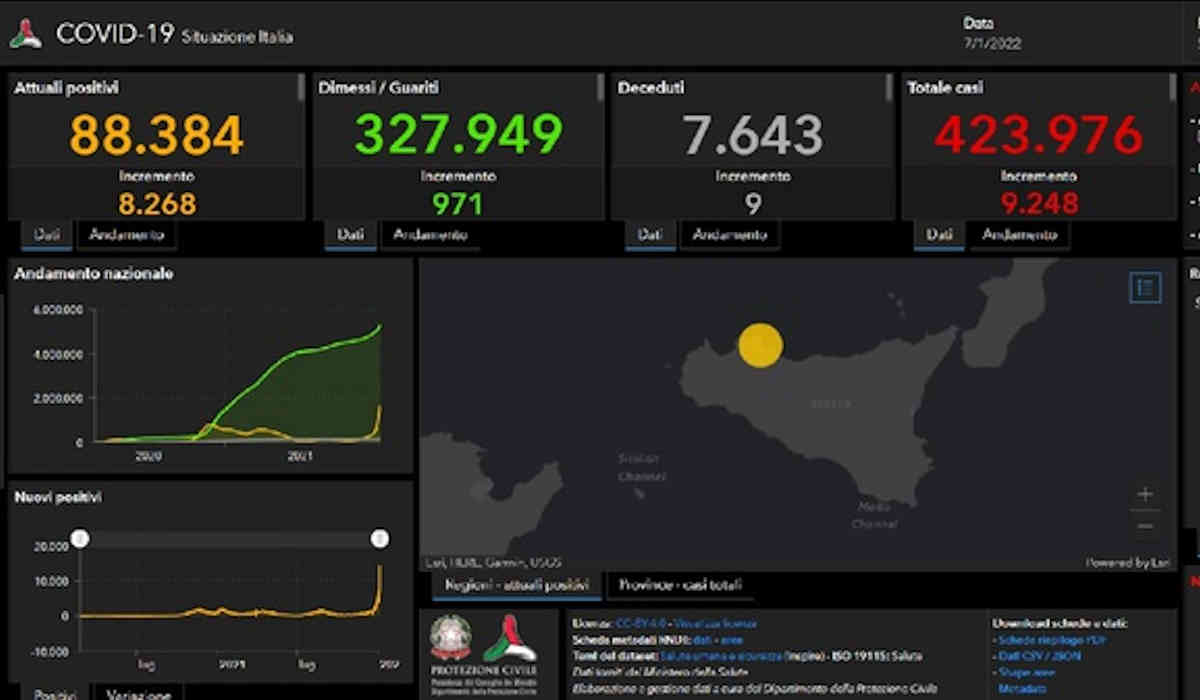Select Regioni - attuali positivi map tab
The image size is (1200, 700).
[516, 585]
